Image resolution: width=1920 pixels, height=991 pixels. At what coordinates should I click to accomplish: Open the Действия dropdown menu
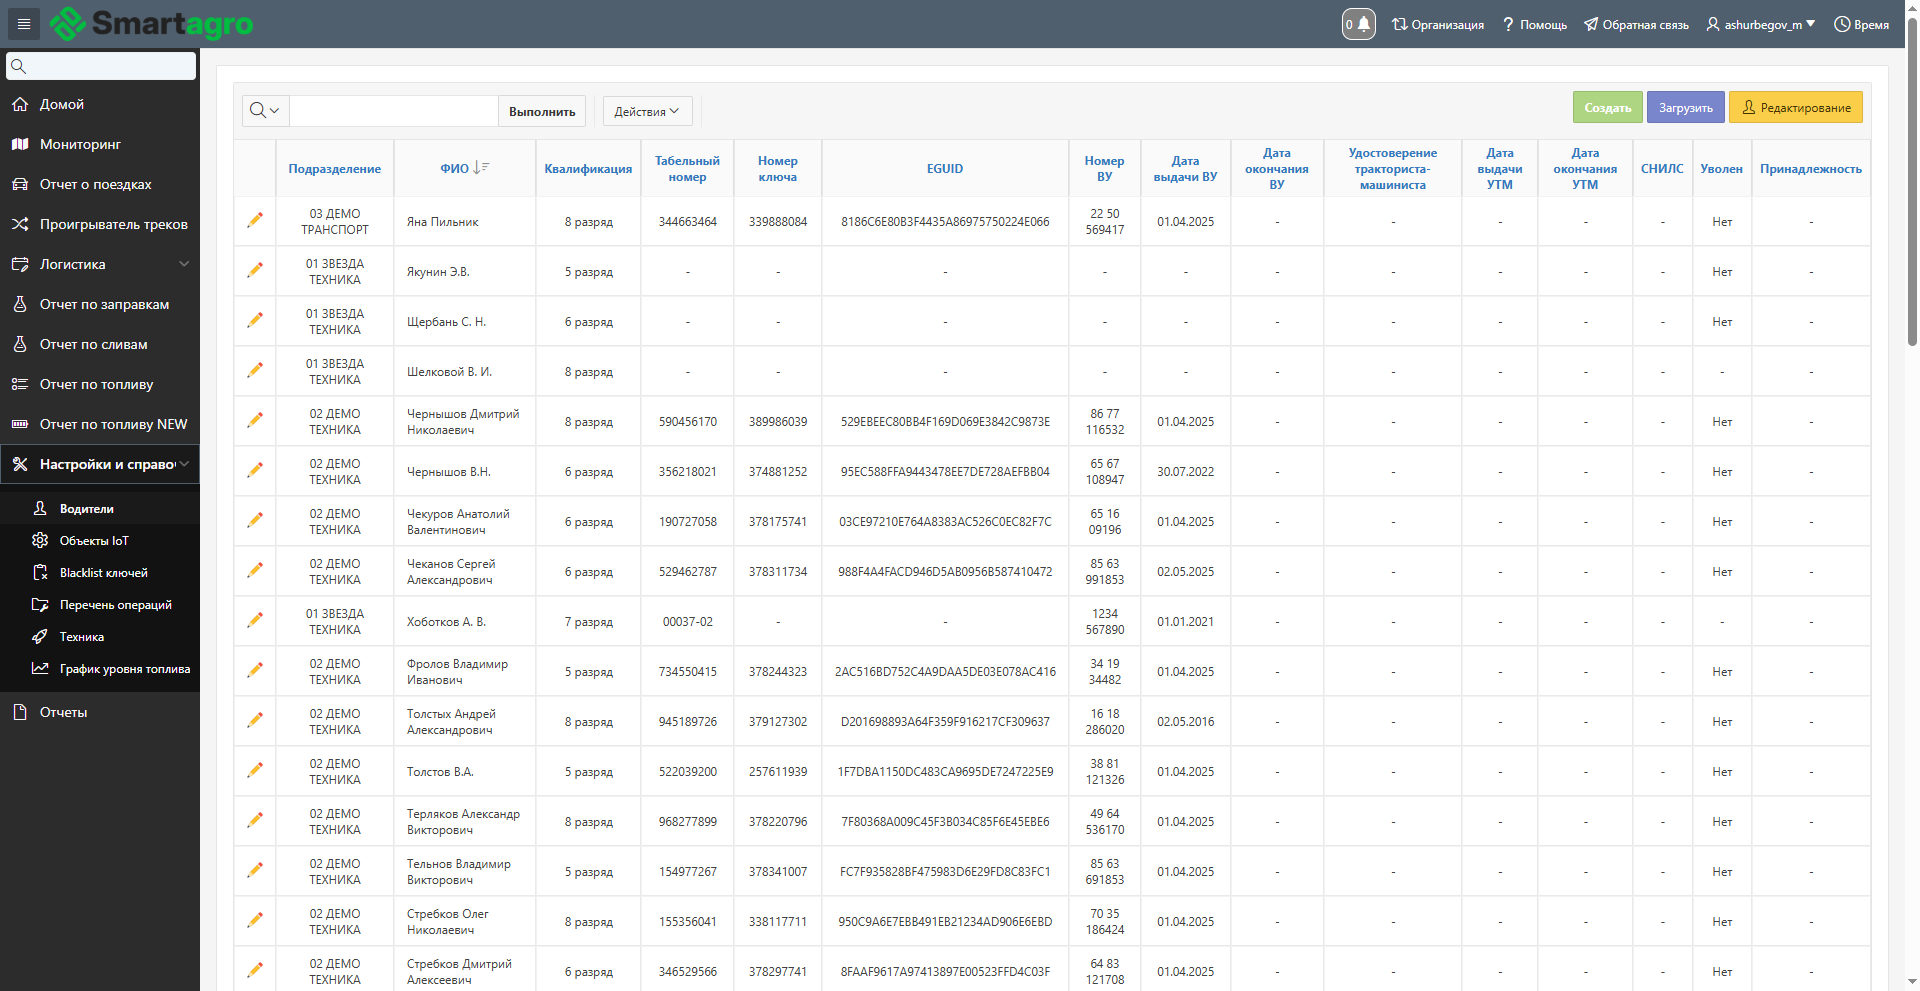647,111
